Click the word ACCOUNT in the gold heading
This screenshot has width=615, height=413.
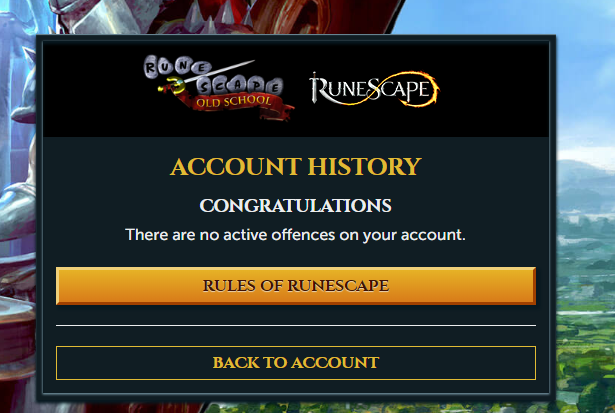[236, 167]
